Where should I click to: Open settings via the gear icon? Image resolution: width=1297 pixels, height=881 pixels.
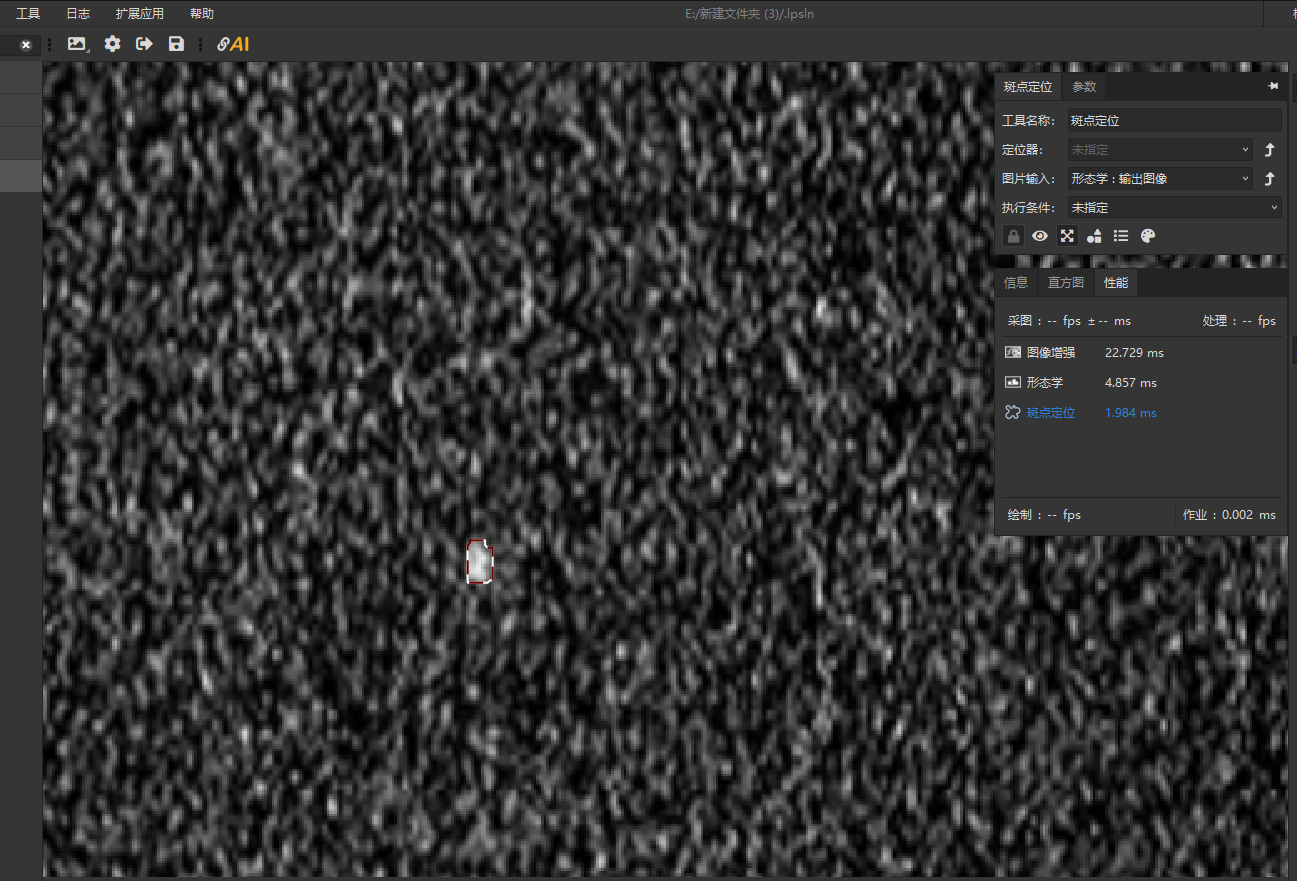click(x=112, y=44)
